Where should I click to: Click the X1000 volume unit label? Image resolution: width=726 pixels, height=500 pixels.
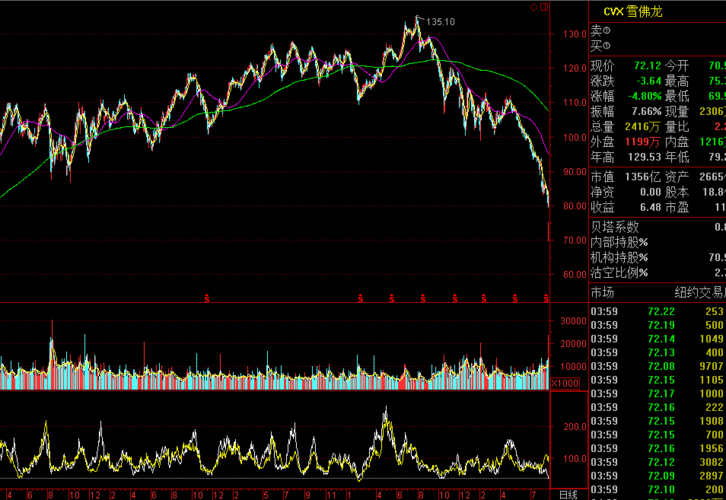tap(565, 383)
